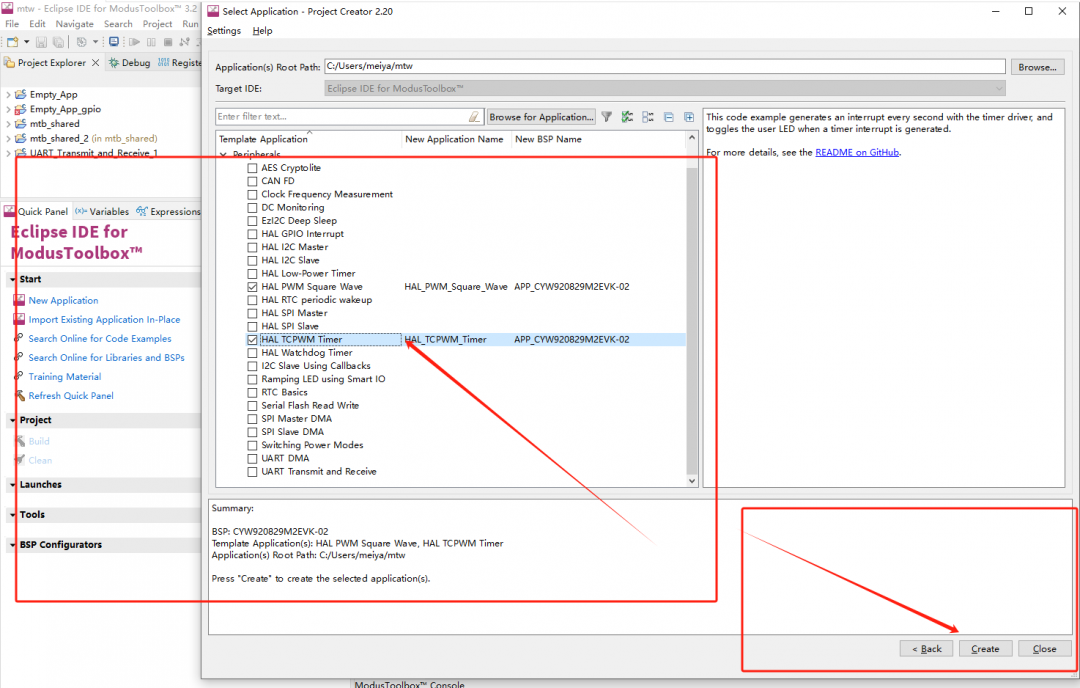Collapse the Start section in Quick Panel
The width and height of the screenshot is (1080, 688).
pos(13,280)
